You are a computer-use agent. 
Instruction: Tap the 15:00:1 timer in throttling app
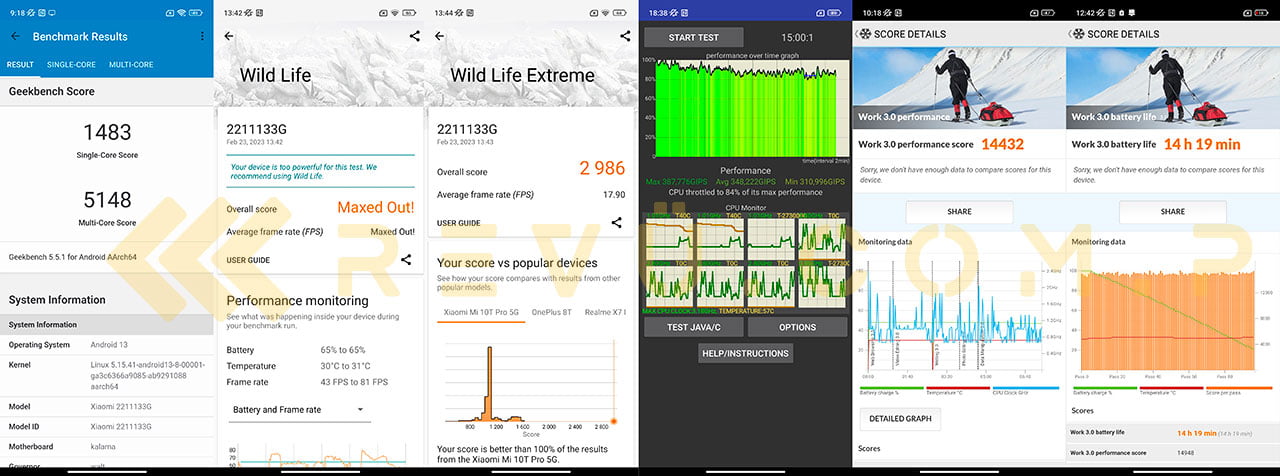pyautogui.click(x=797, y=37)
